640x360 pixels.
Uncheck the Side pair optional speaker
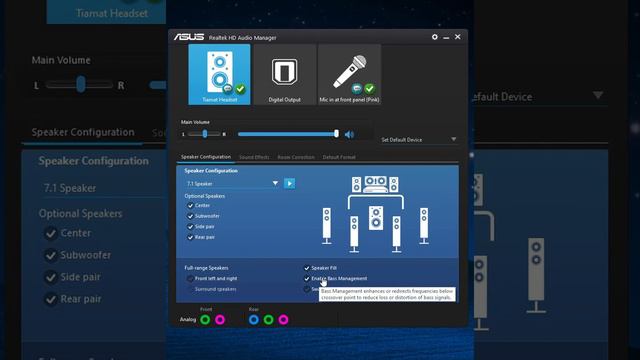pyautogui.click(x=190, y=227)
